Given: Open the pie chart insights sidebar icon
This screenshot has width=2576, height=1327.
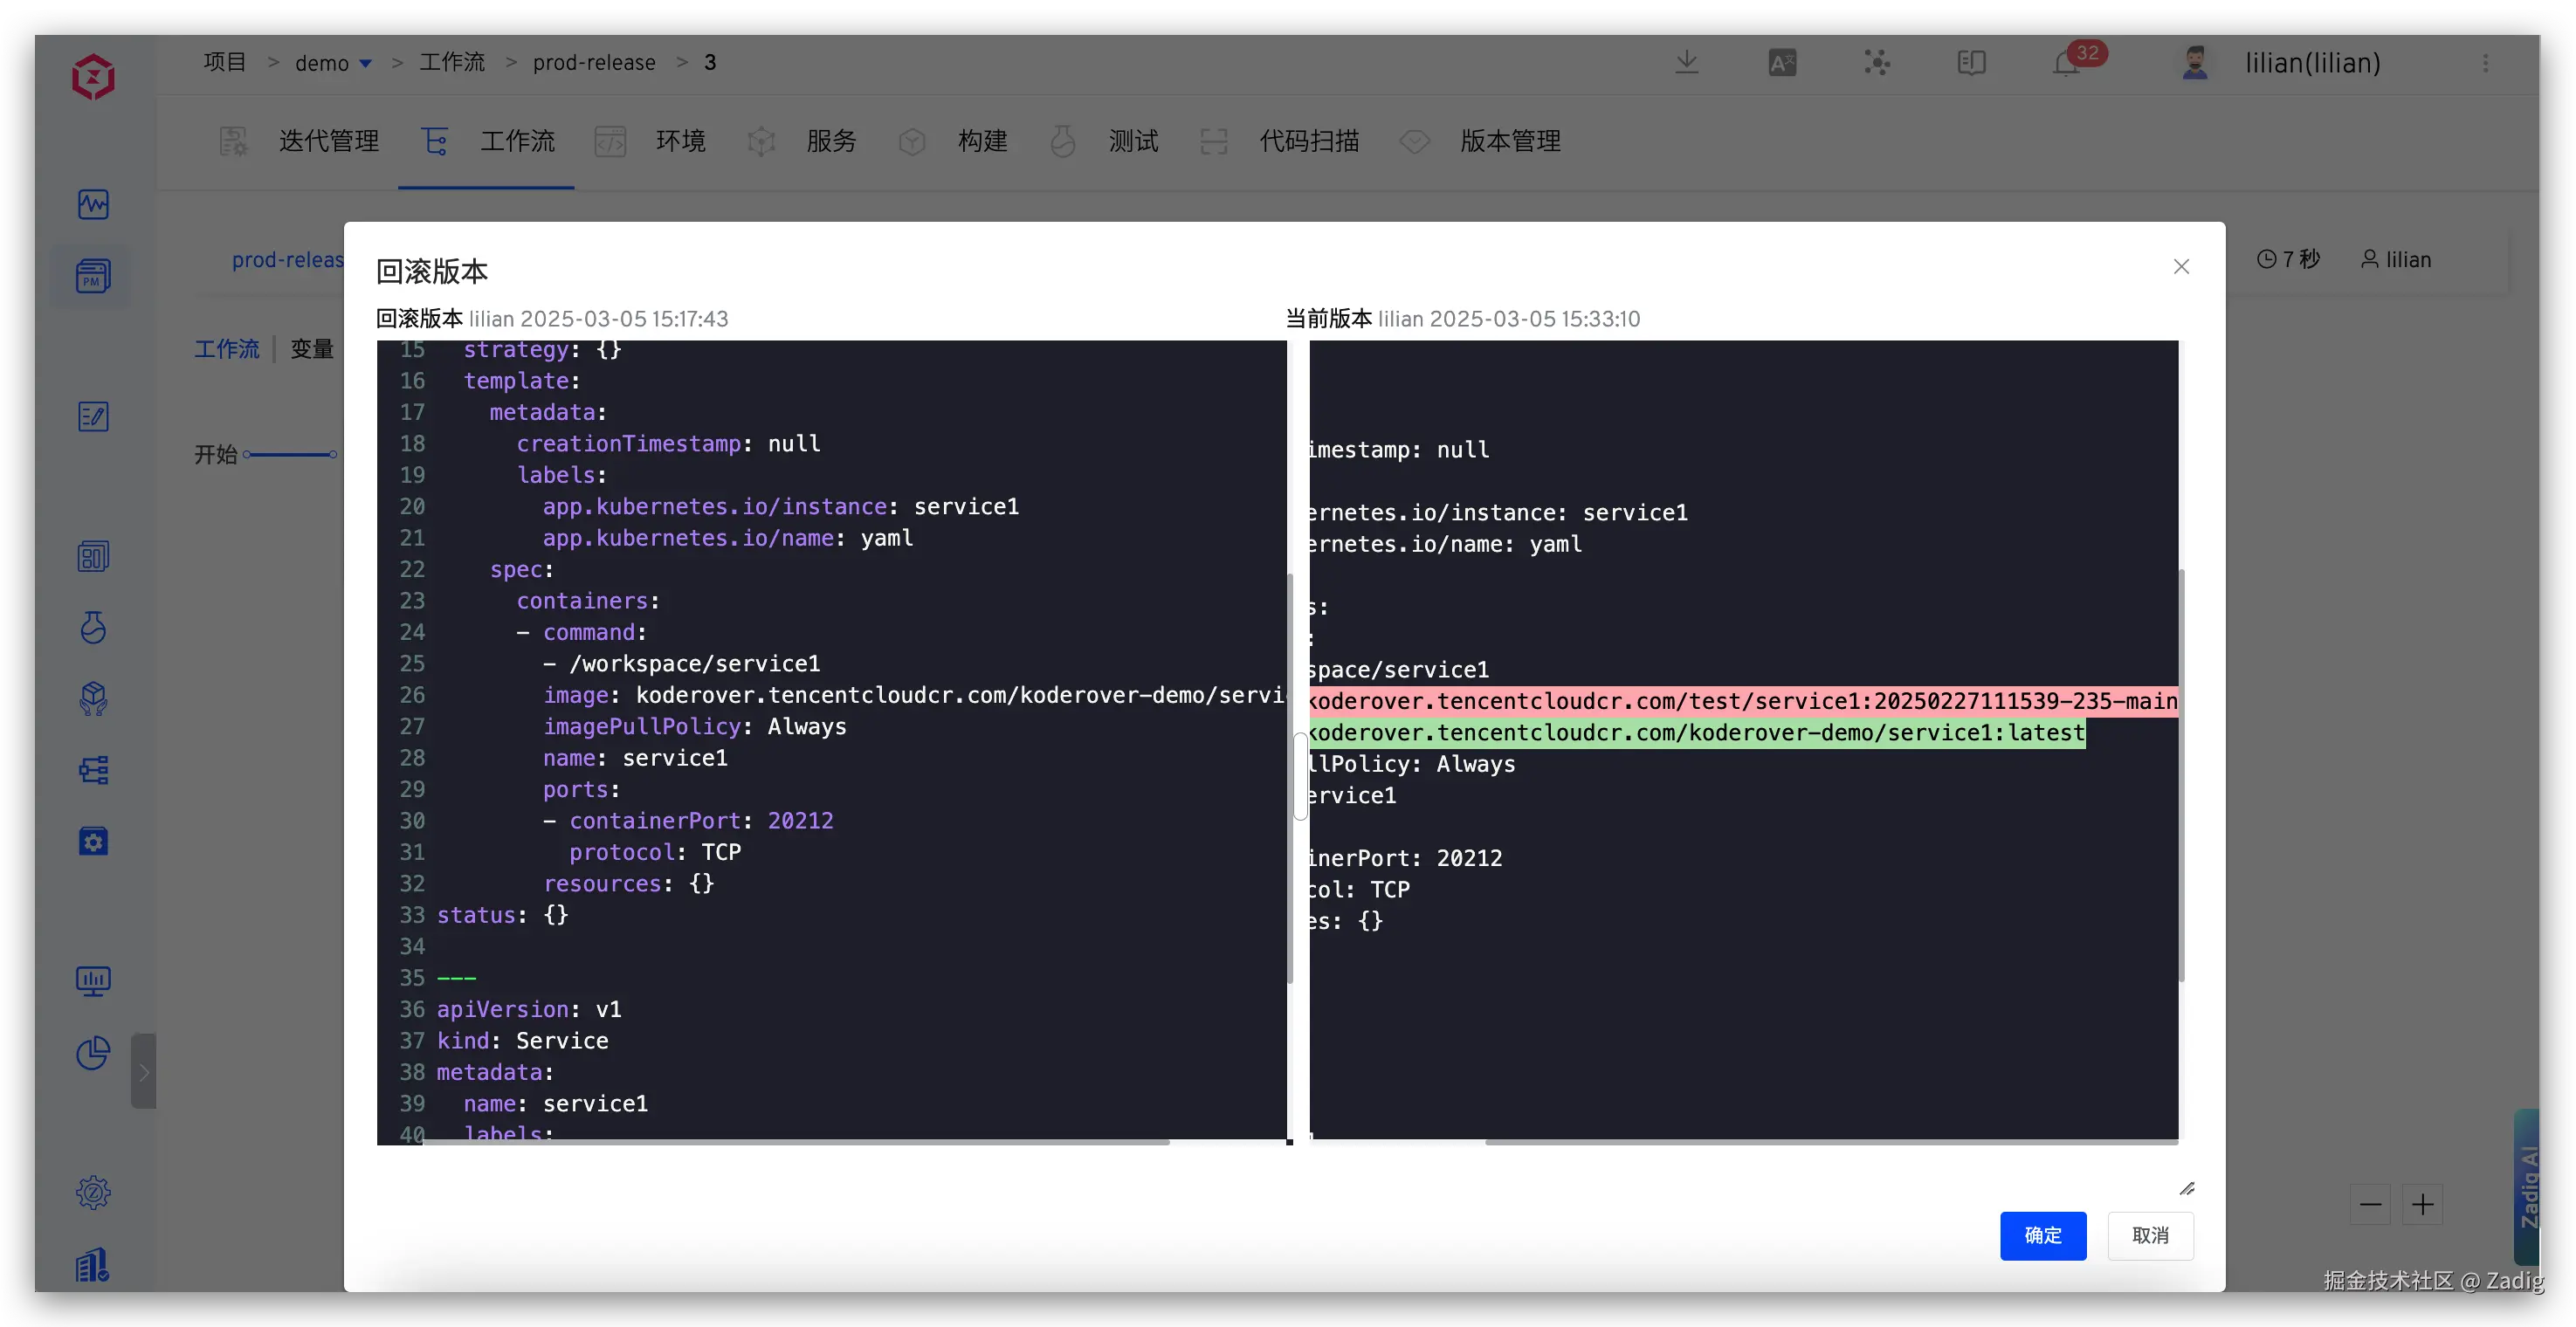Looking at the screenshot, I should pyautogui.click(x=93, y=1053).
